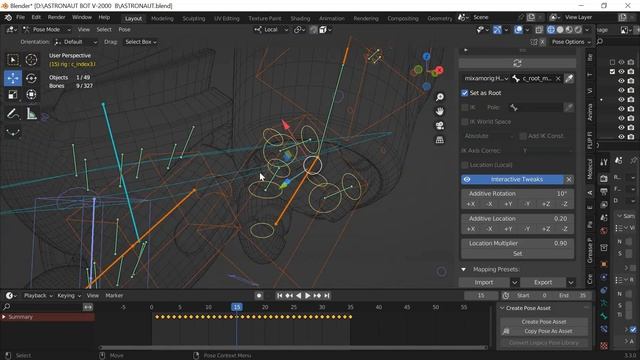Screen dimensions: 640x360
Task: Select the Rotate tool
Action: pos(31,78)
